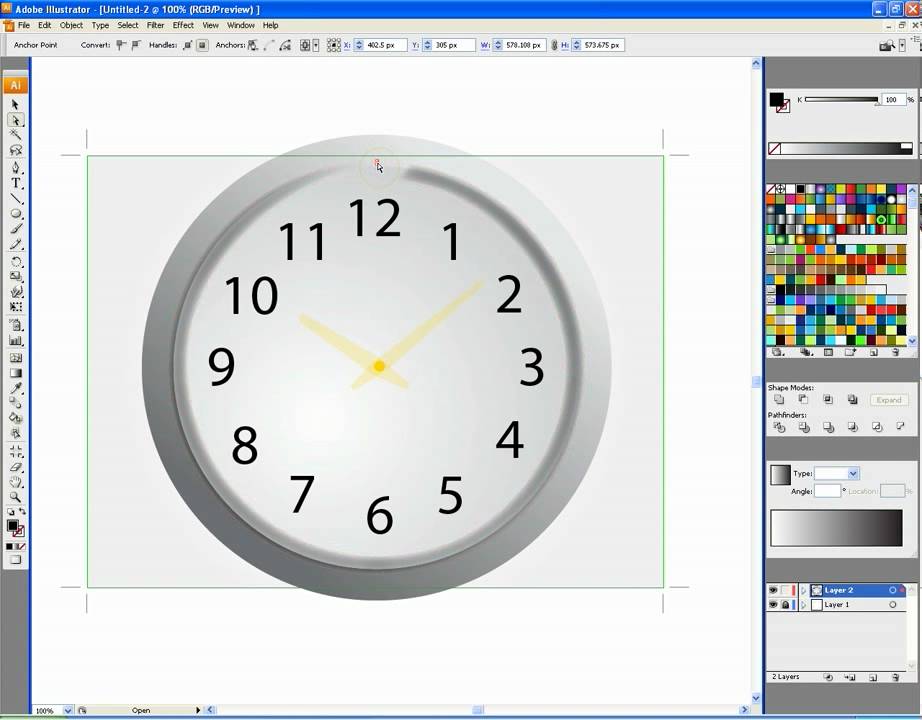Open the Filter menu
This screenshot has width=922, height=720.
pyautogui.click(x=155, y=25)
